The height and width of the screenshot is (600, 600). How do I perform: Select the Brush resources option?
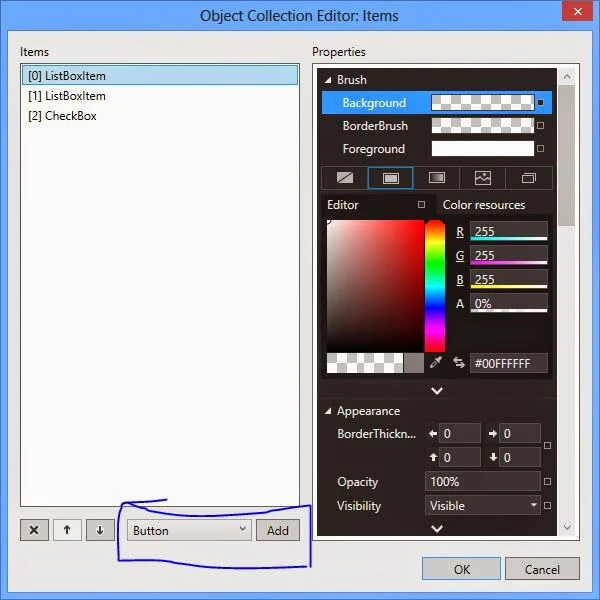coord(529,178)
